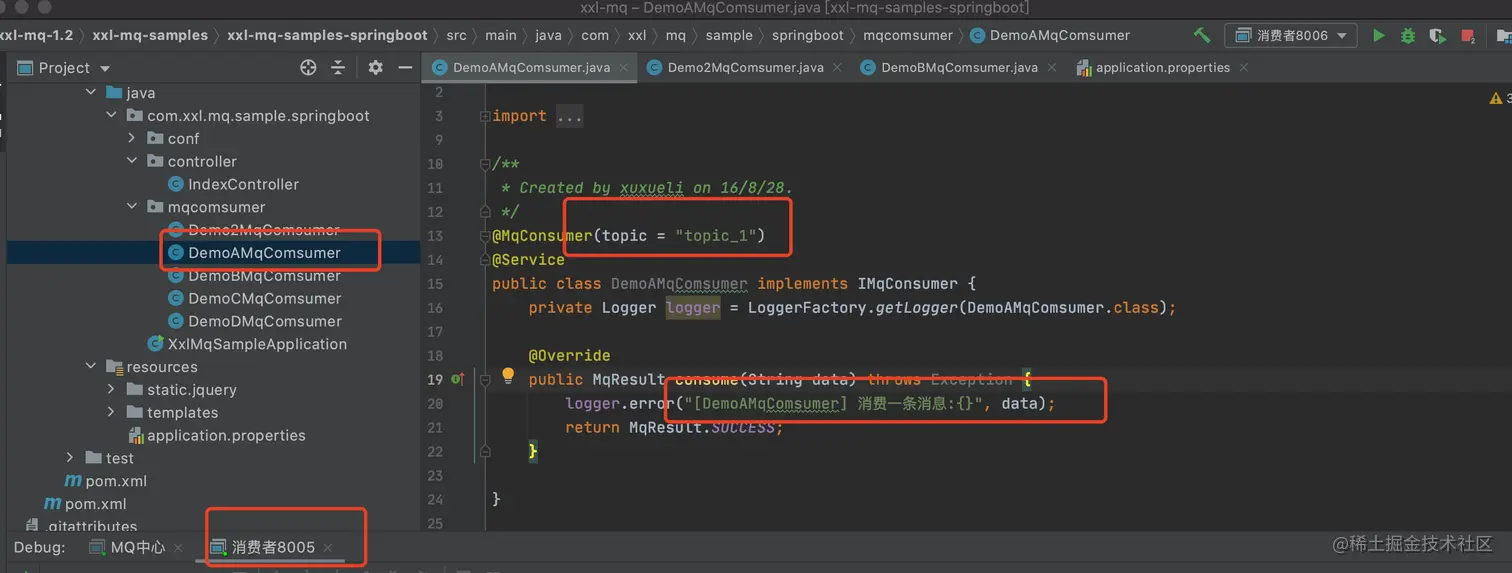Click the warnings indicator in editor corner
The width and height of the screenshot is (1512, 573).
click(1498, 97)
